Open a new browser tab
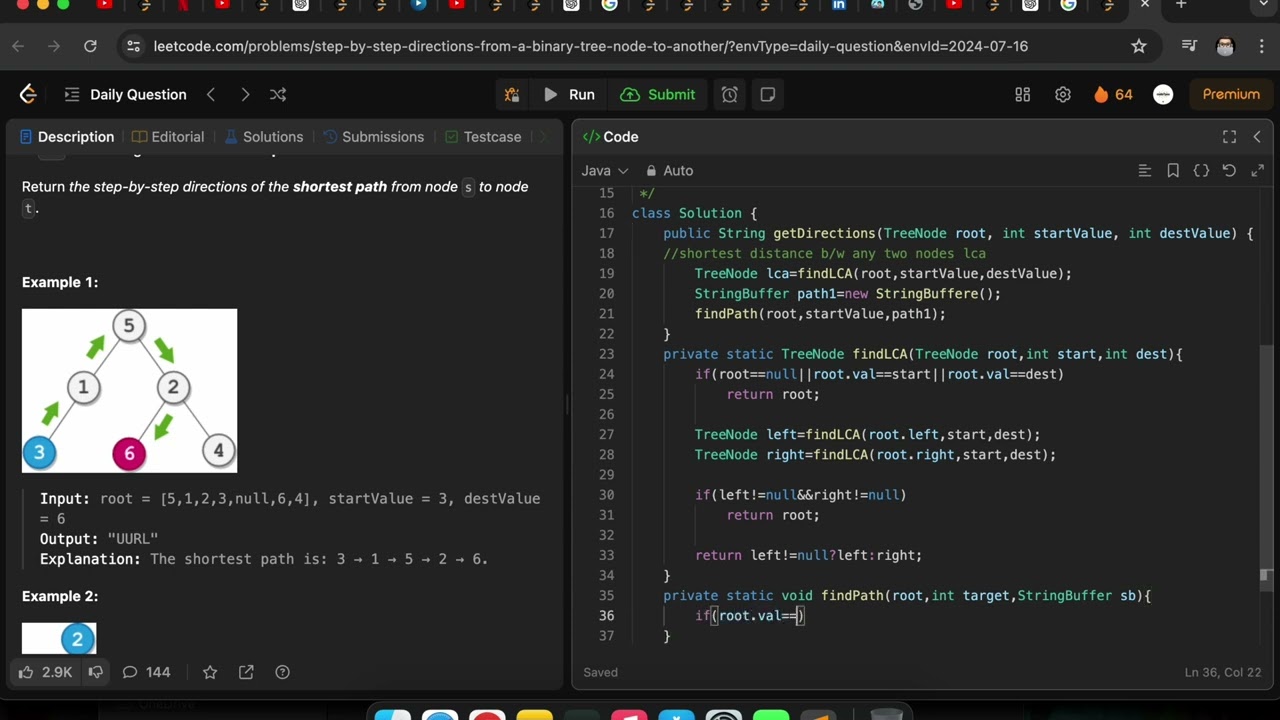This screenshot has width=1280, height=720. (x=1180, y=5)
